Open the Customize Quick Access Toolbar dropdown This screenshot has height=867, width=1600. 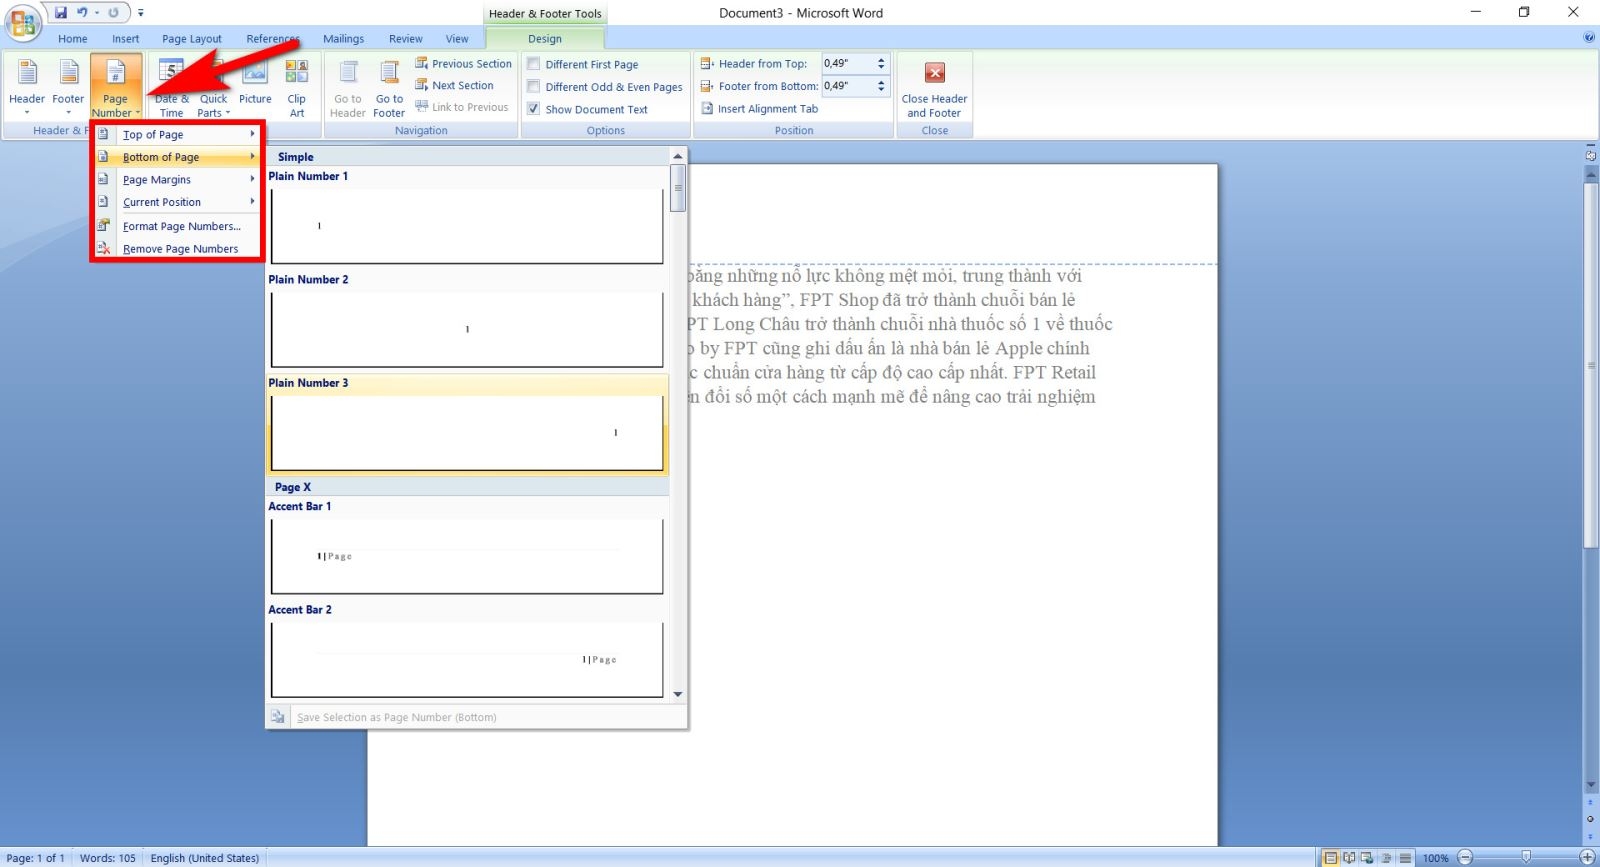click(141, 13)
